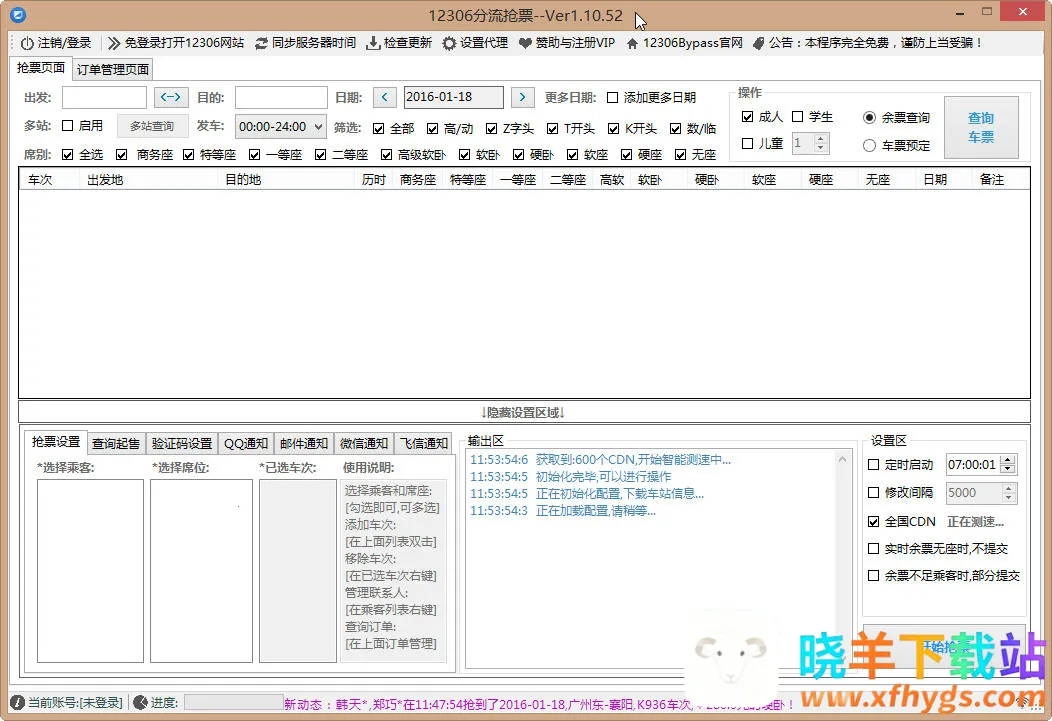Swap departure and destination stations

(x=171, y=97)
